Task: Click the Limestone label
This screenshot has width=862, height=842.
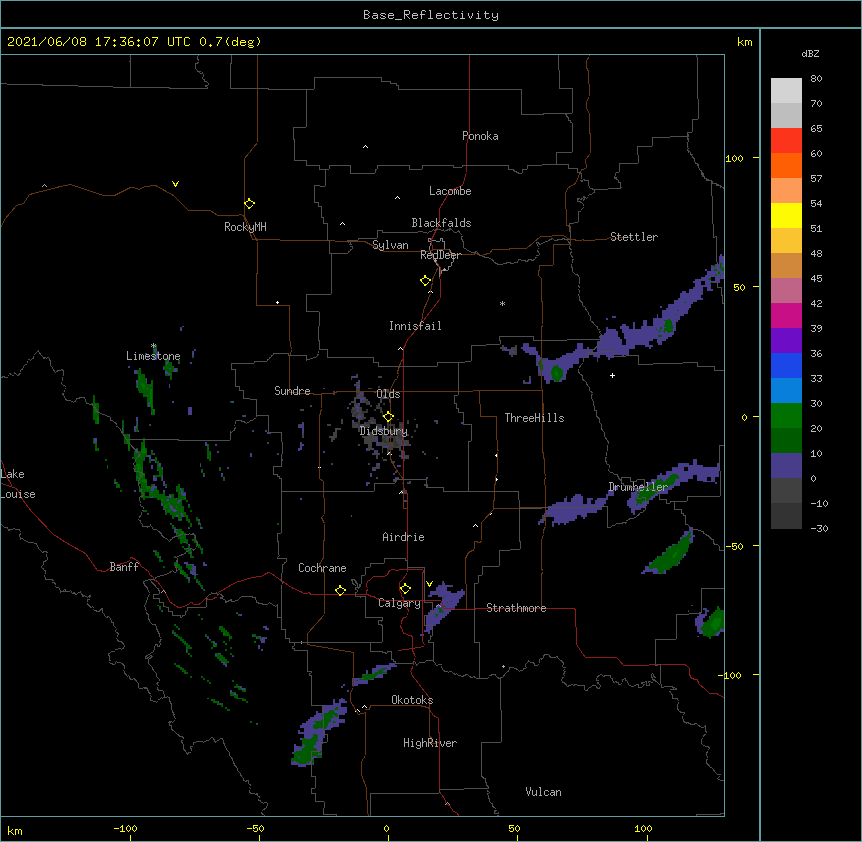Action: click(x=153, y=356)
